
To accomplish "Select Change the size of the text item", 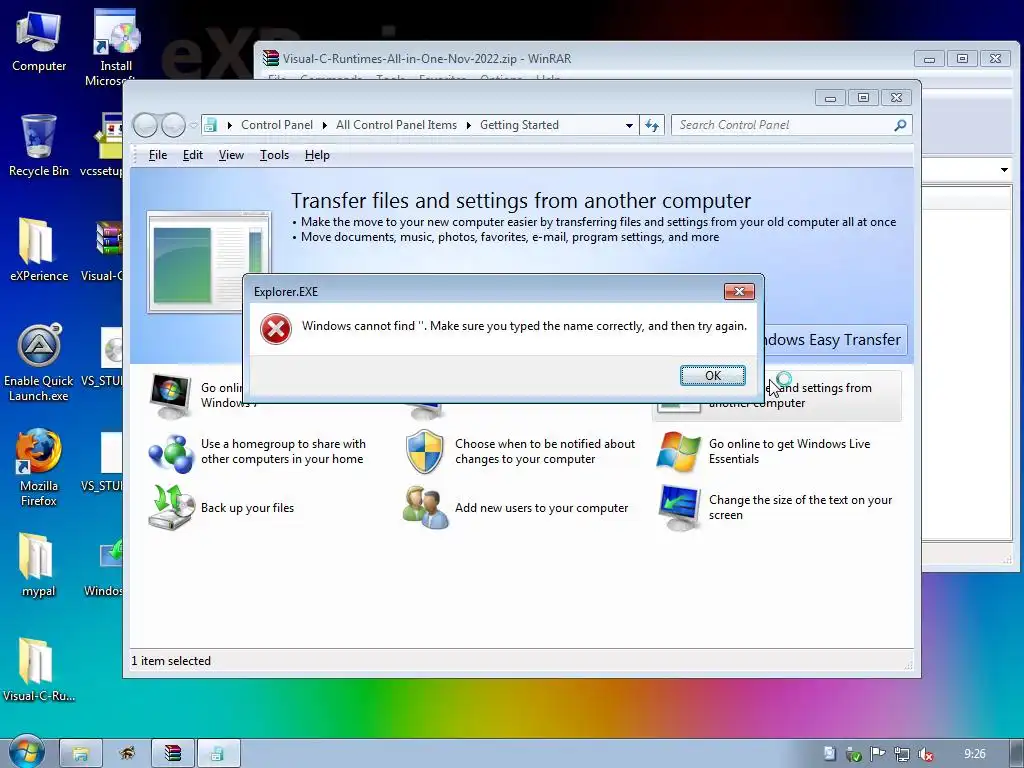I will click(800, 507).
